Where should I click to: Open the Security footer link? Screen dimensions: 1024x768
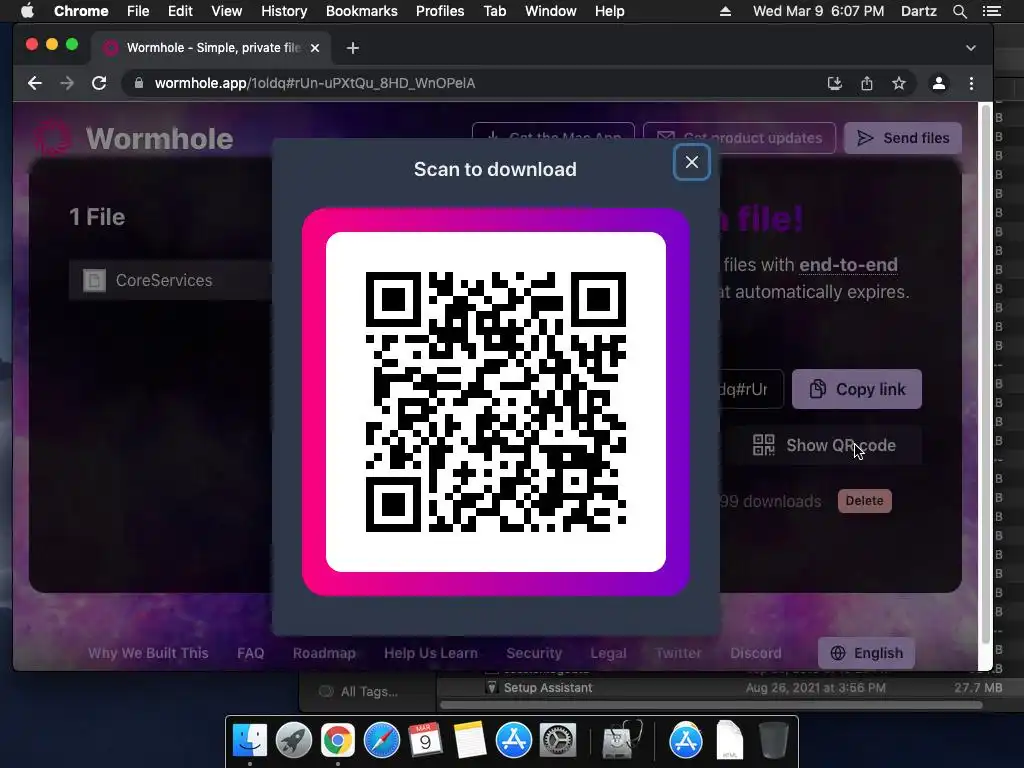coord(534,653)
